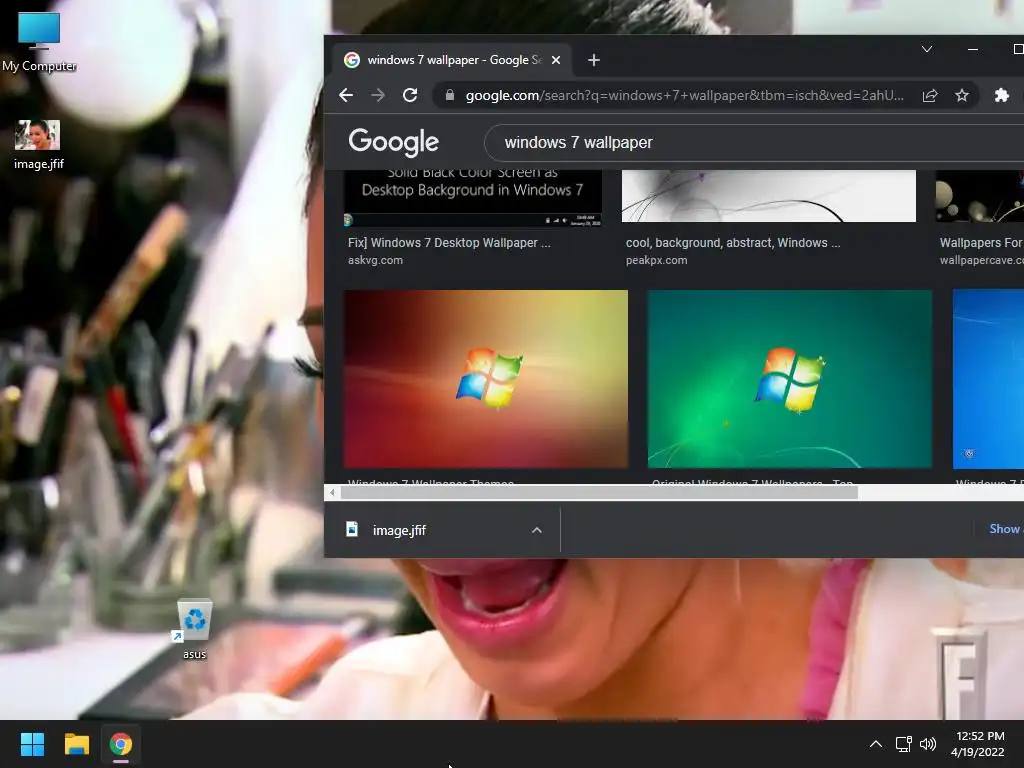Open the Wallpapers For result link
The width and height of the screenshot is (1024, 768).
pyautogui.click(x=981, y=243)
